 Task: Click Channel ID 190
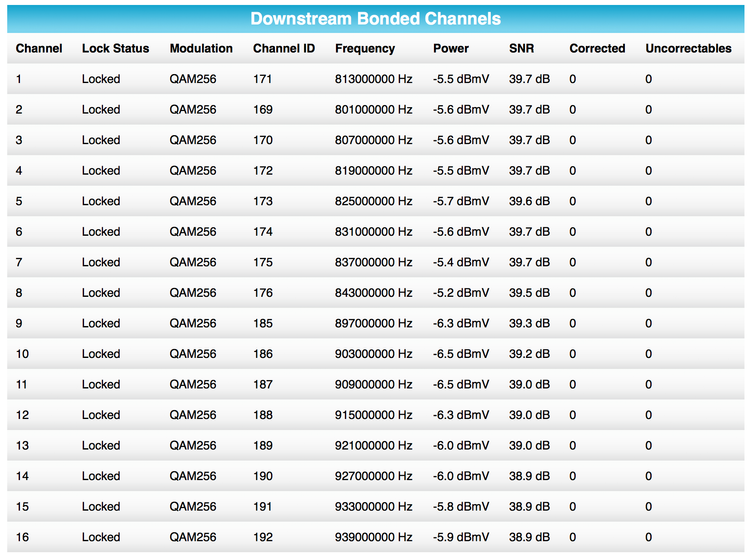point(263,476)
